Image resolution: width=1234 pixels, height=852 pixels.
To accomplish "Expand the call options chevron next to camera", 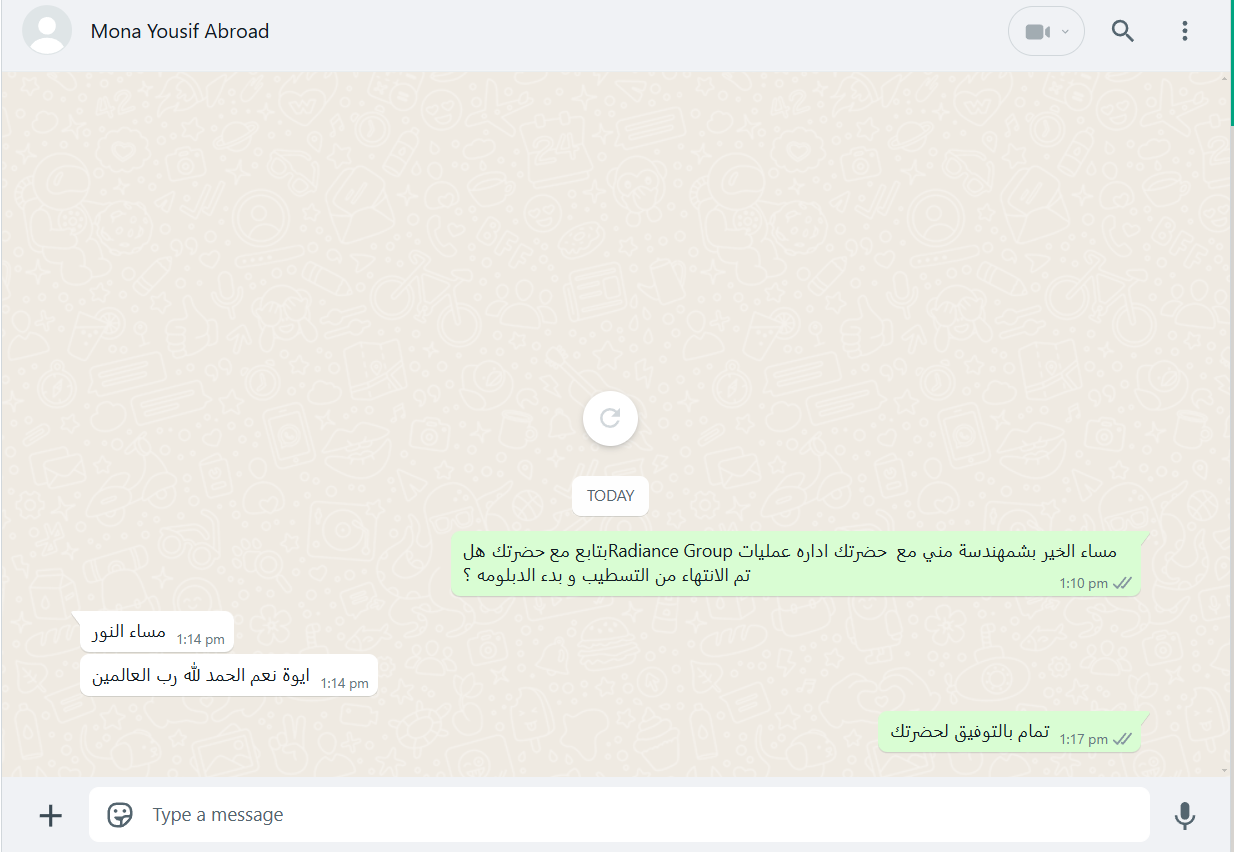I will click(x=1066, y=32).
